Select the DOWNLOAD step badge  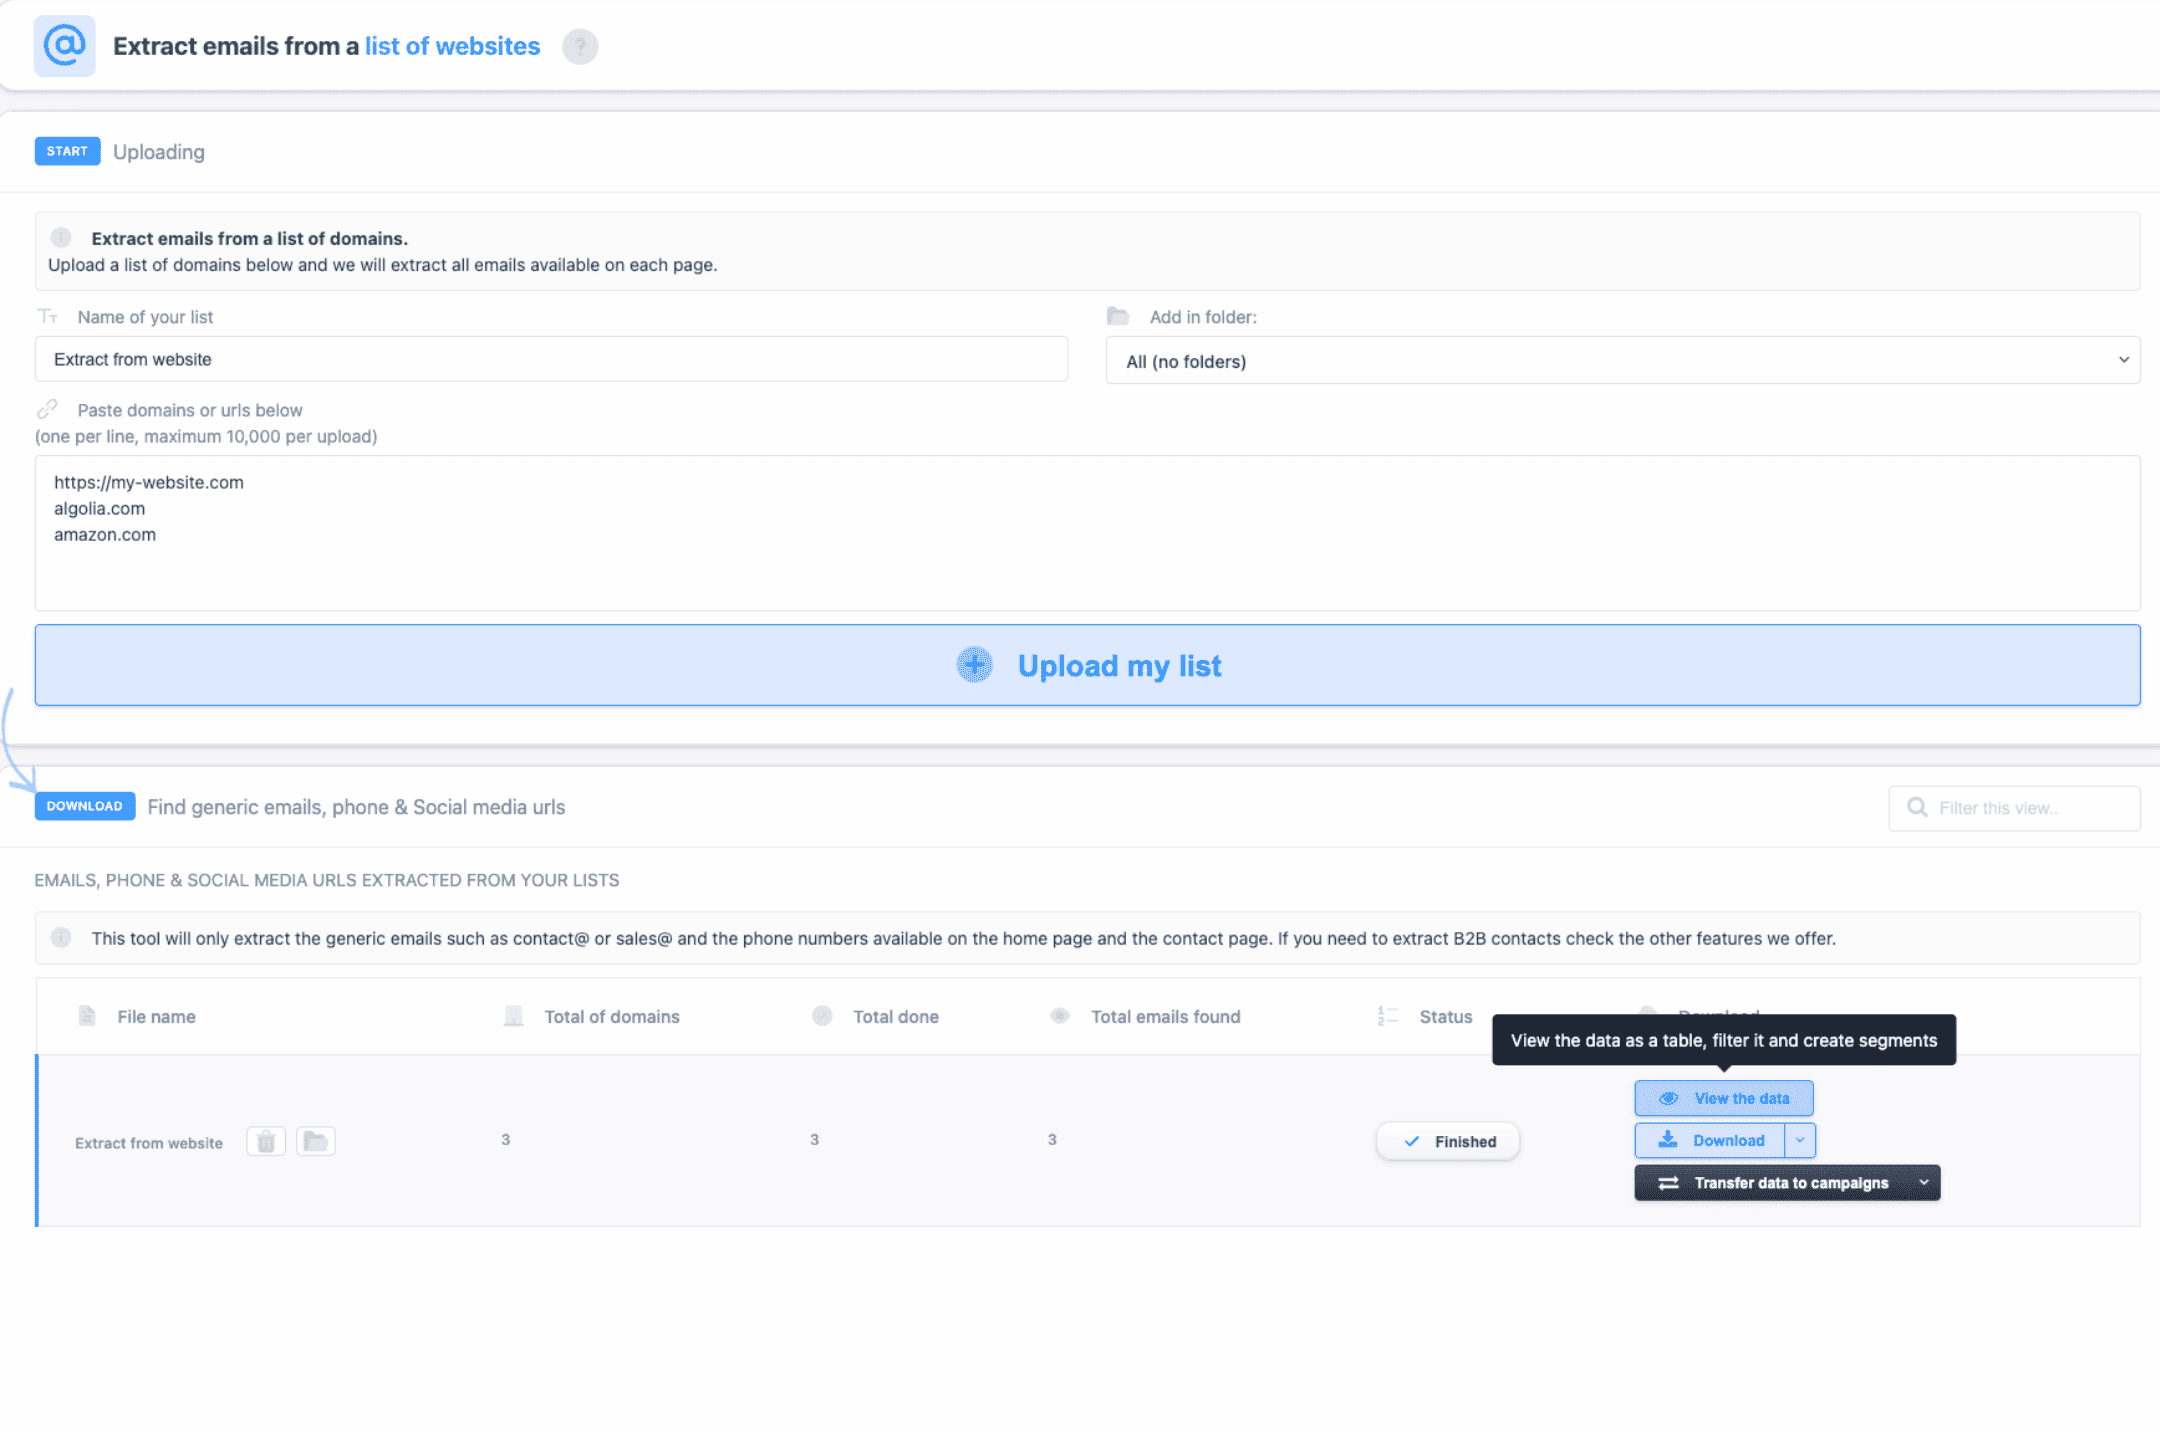(84, 806)
